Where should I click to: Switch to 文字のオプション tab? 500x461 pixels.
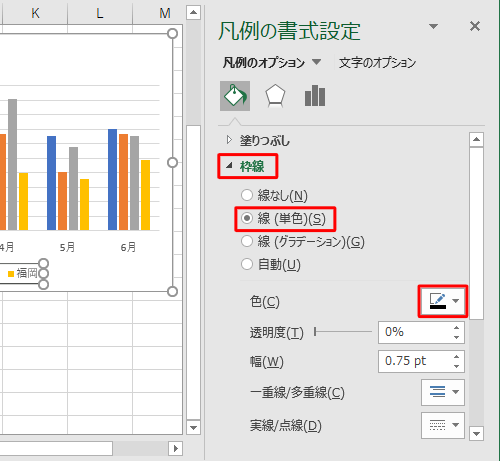[377, 63]
